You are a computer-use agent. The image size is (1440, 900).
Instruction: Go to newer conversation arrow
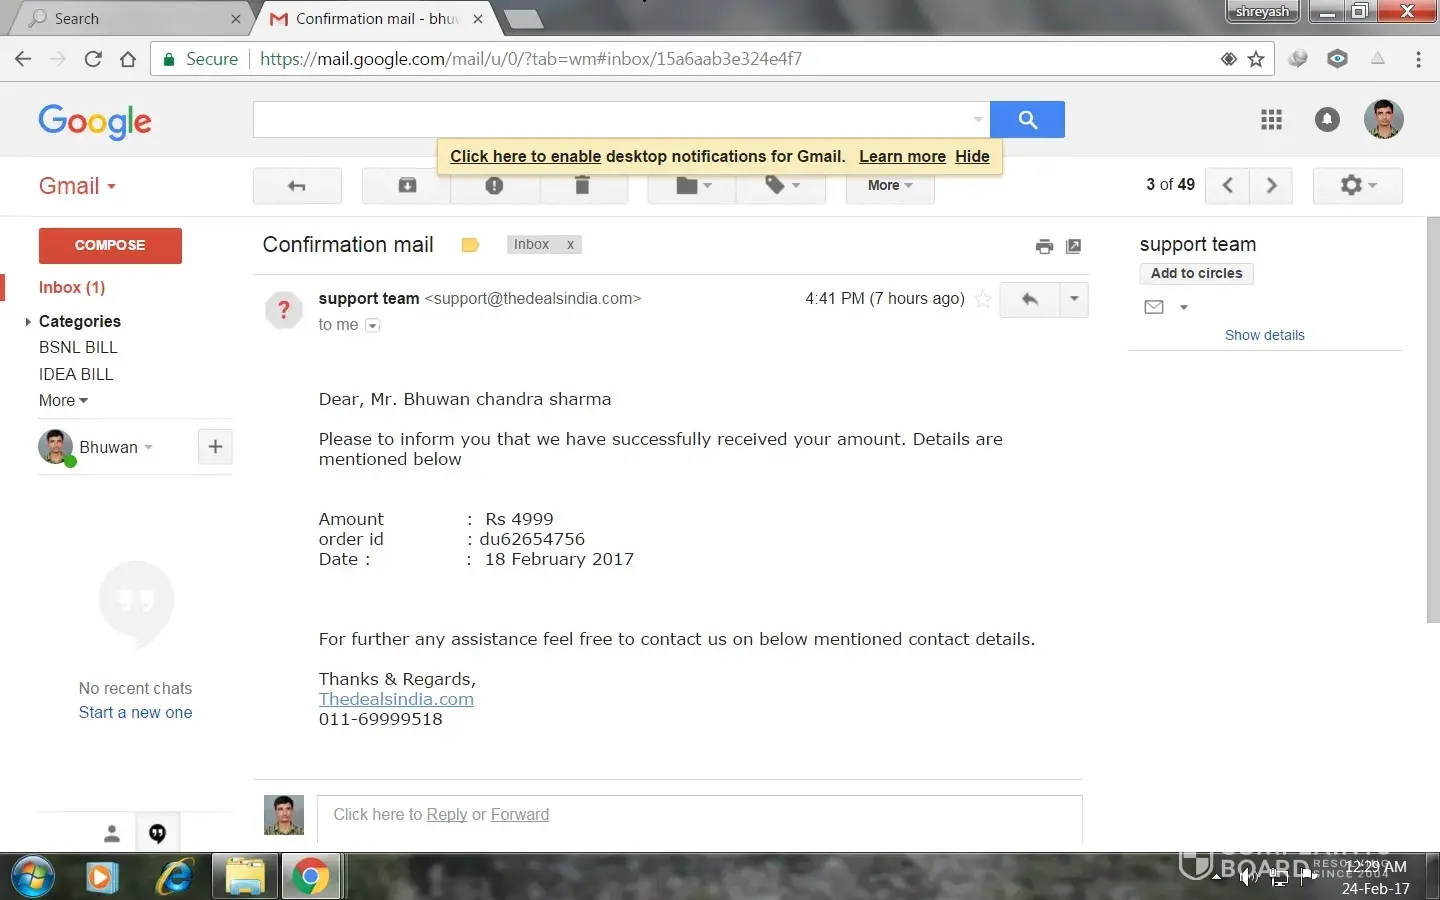click(x=1228, y=185)
